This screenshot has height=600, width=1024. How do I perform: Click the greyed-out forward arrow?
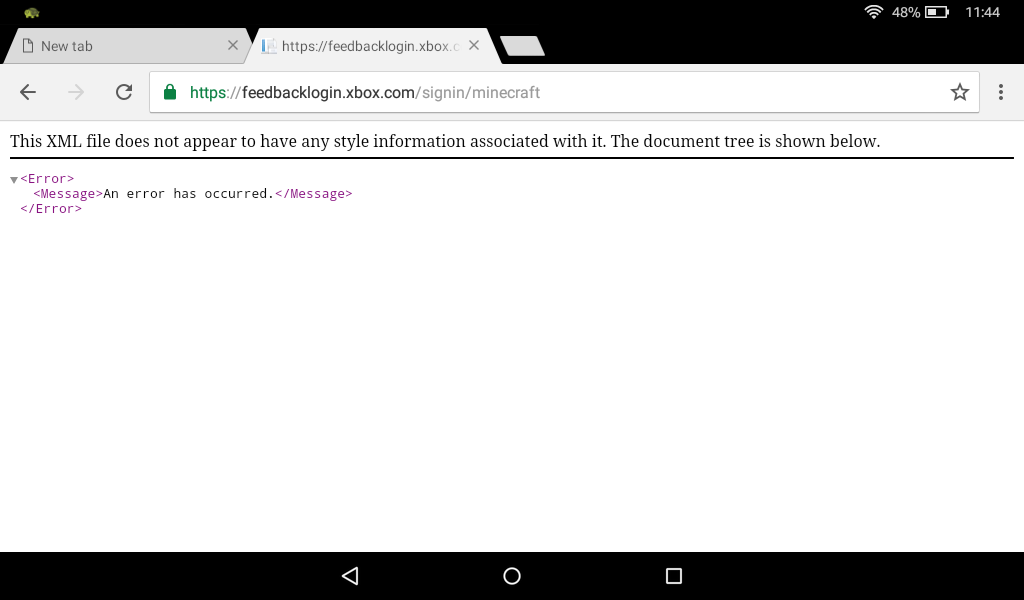(x=76, y=92)
